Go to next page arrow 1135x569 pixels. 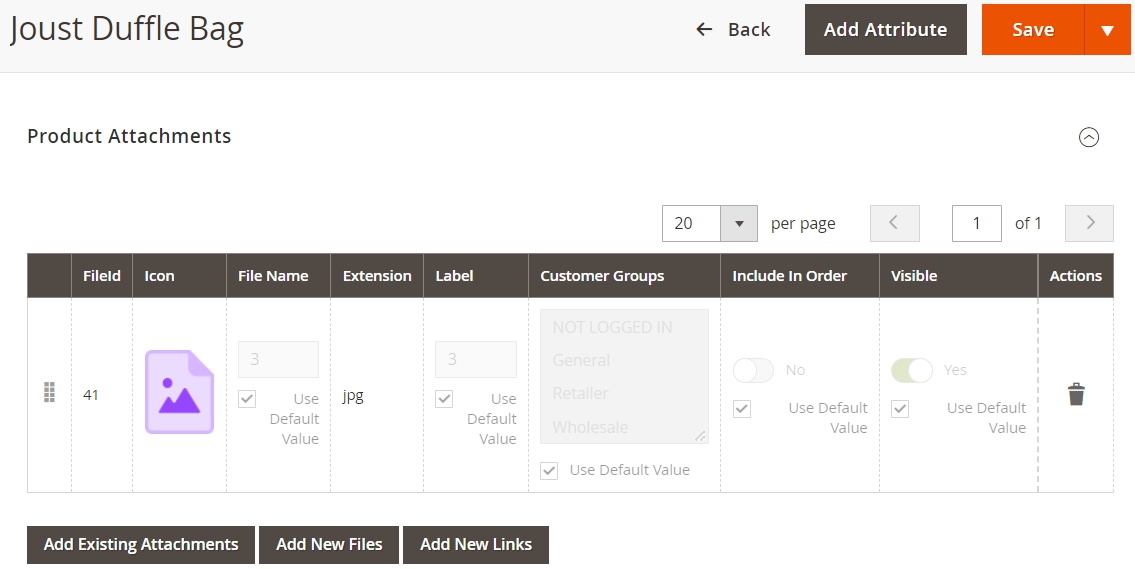[1089, 223]
